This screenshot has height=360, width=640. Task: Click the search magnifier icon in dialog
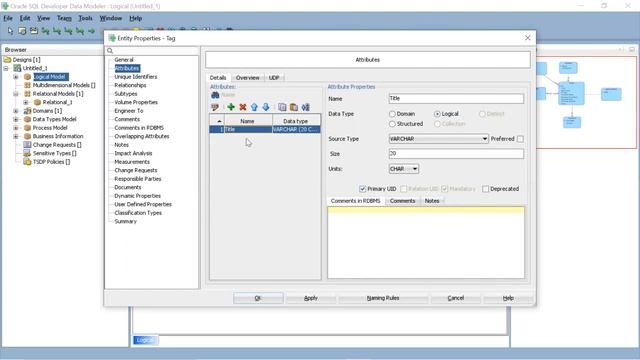(x=110, y=51)
